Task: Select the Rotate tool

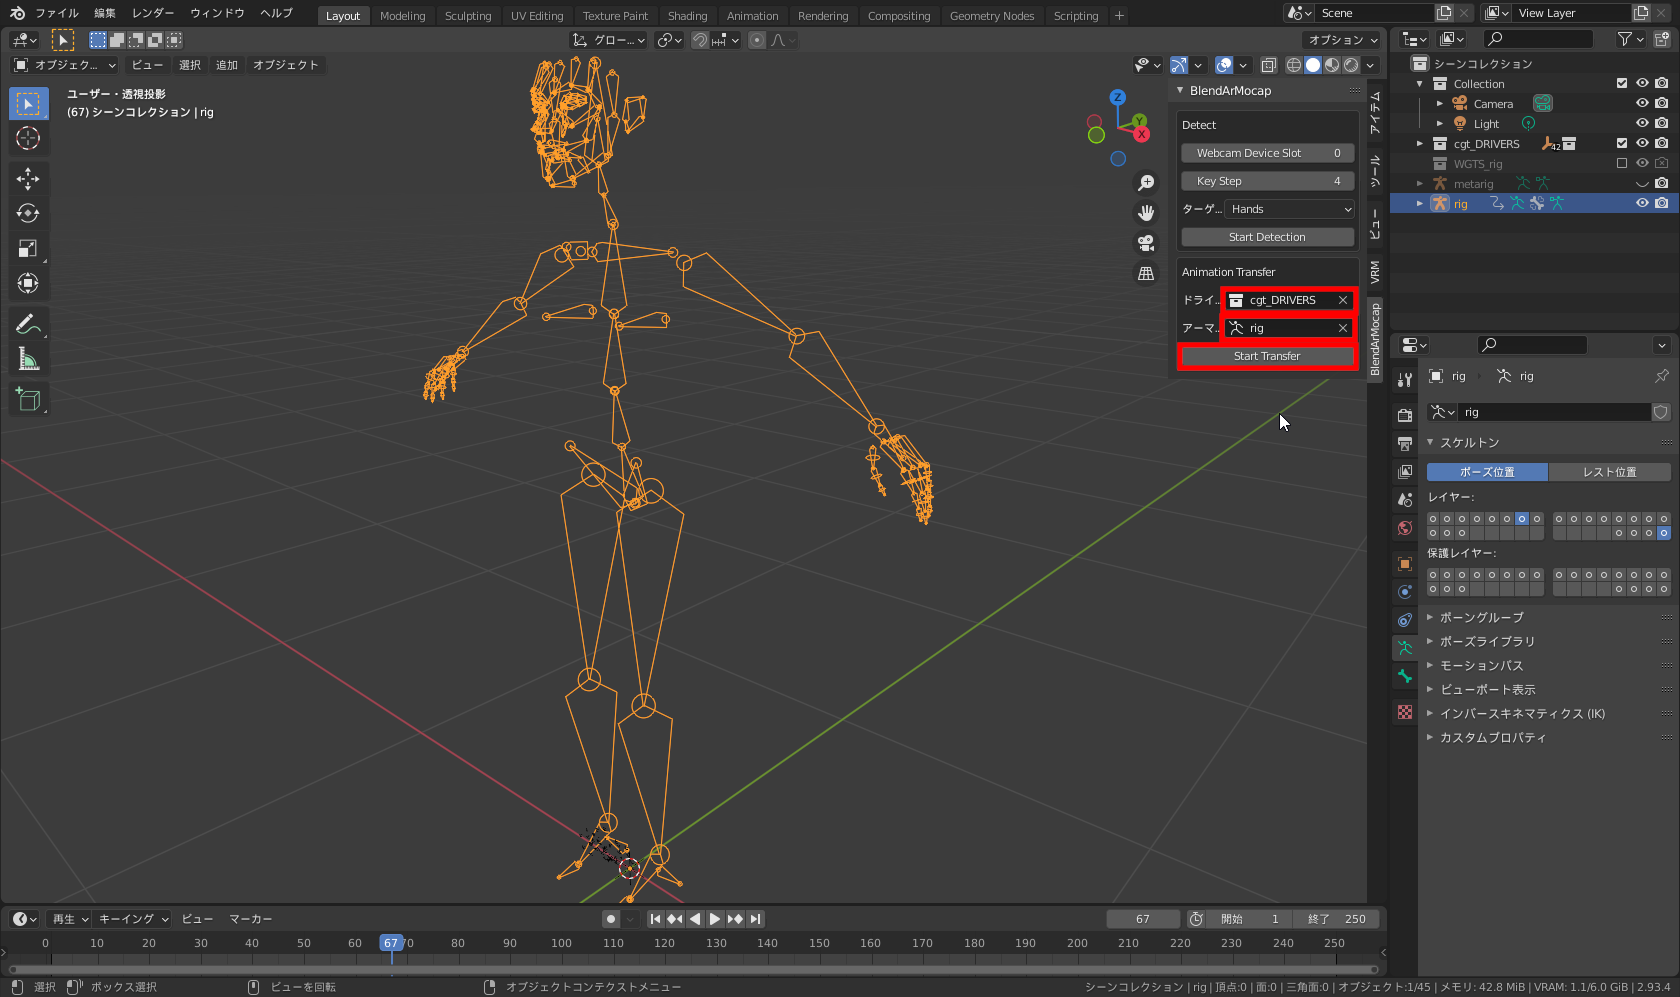Action: point(28,213)
